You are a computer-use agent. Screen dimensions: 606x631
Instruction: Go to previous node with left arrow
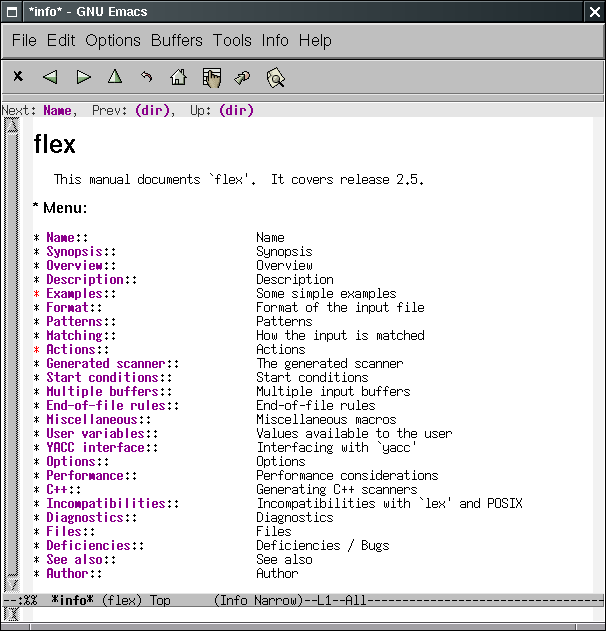point(50,76)
